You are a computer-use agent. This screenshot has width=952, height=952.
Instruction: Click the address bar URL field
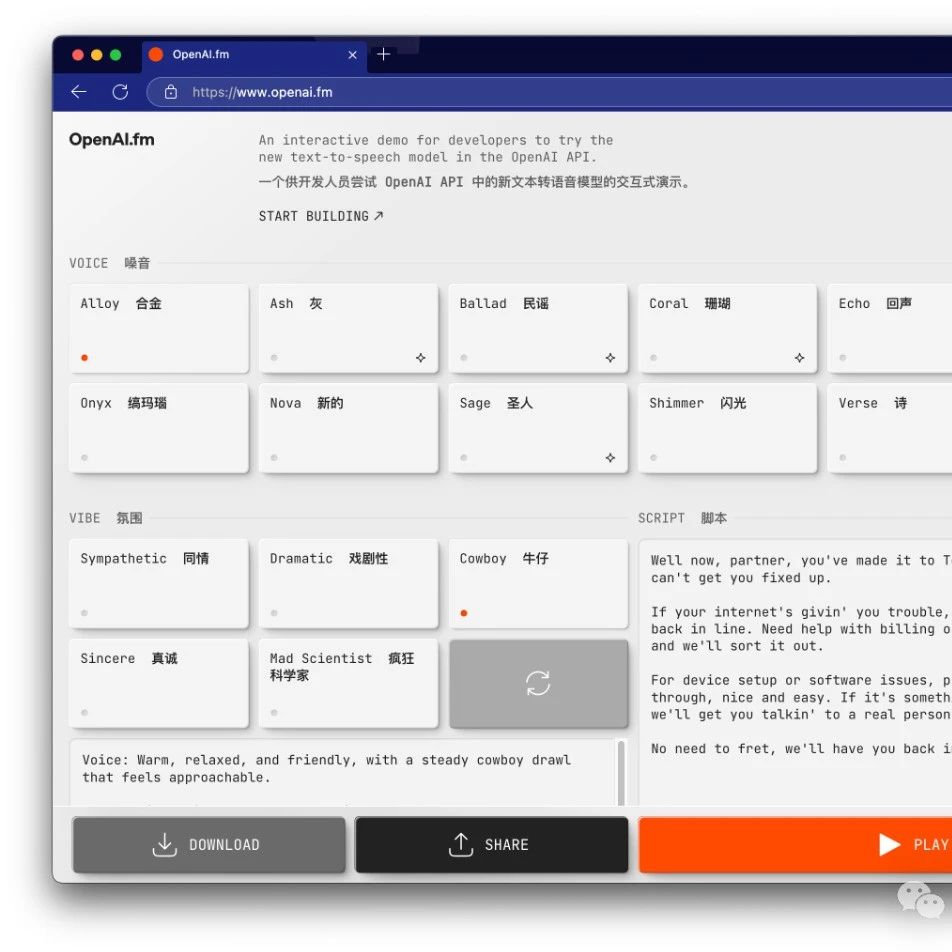pos(549,92)
